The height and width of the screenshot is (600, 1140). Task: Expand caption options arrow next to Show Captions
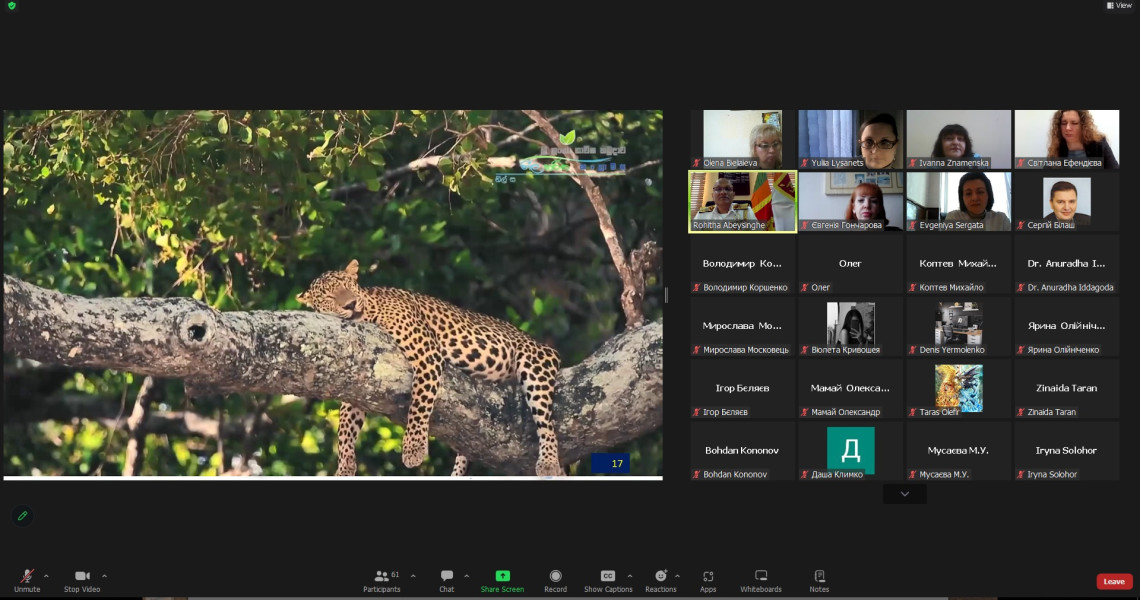coord(630,576)
